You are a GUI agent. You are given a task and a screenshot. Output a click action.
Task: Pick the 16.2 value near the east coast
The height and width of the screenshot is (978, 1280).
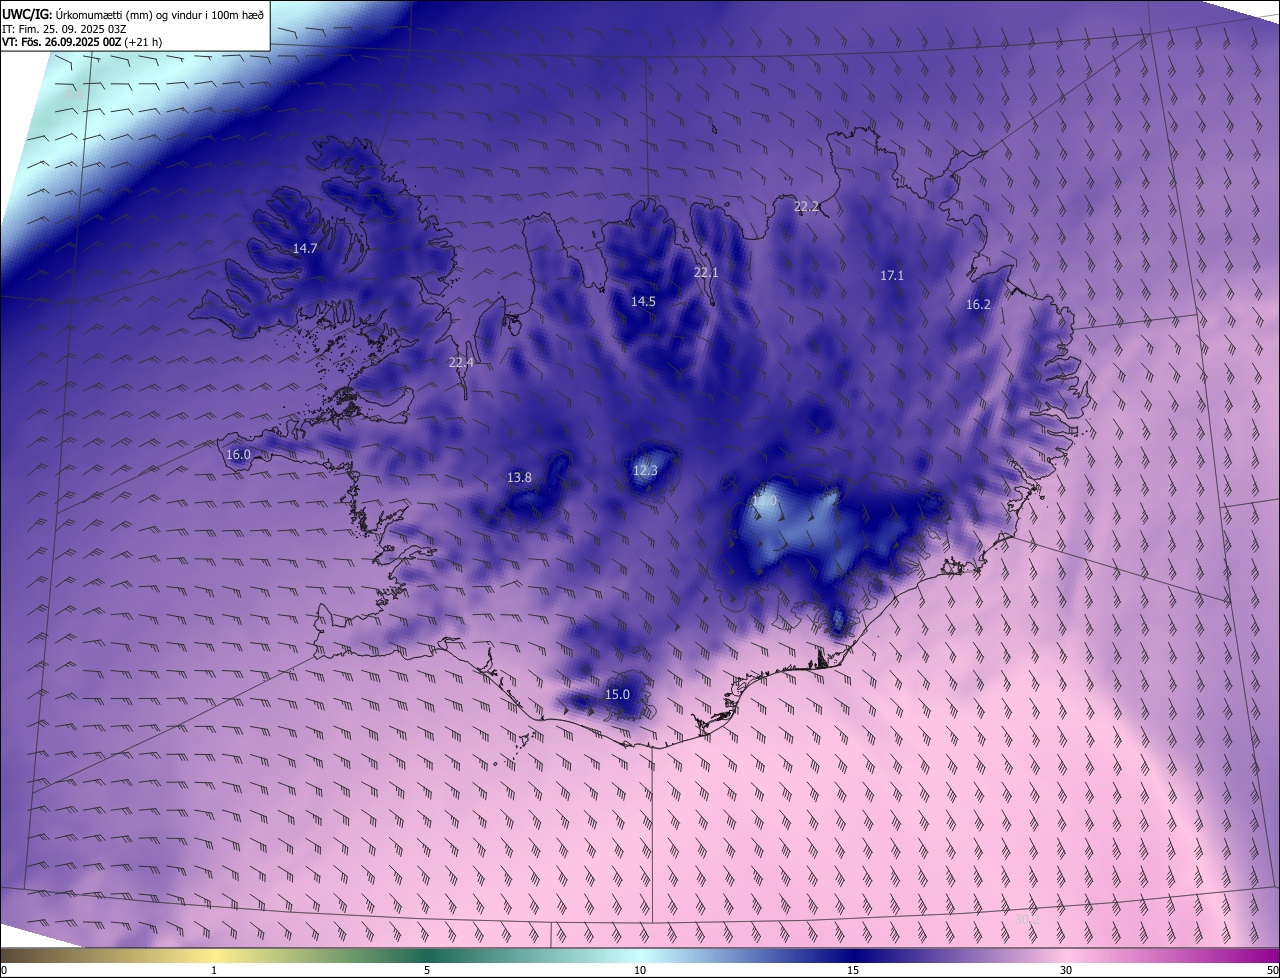[978, 304]
